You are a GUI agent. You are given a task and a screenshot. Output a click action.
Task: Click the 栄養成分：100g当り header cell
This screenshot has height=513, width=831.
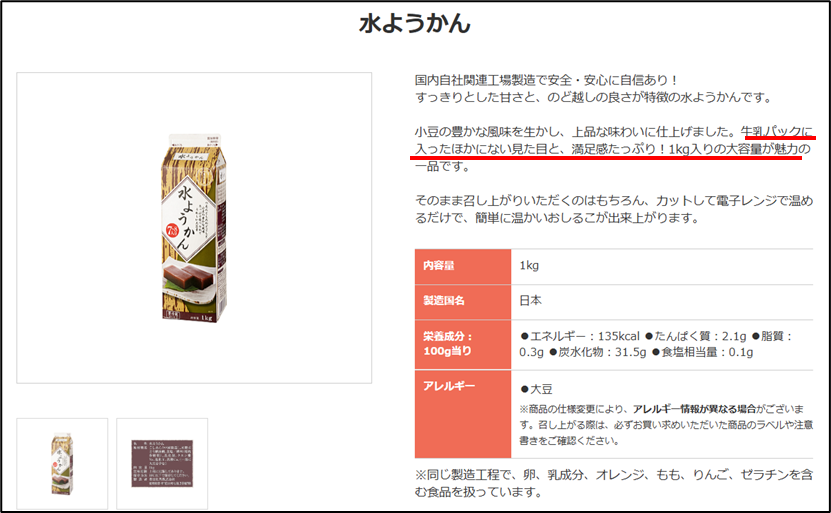463,344
